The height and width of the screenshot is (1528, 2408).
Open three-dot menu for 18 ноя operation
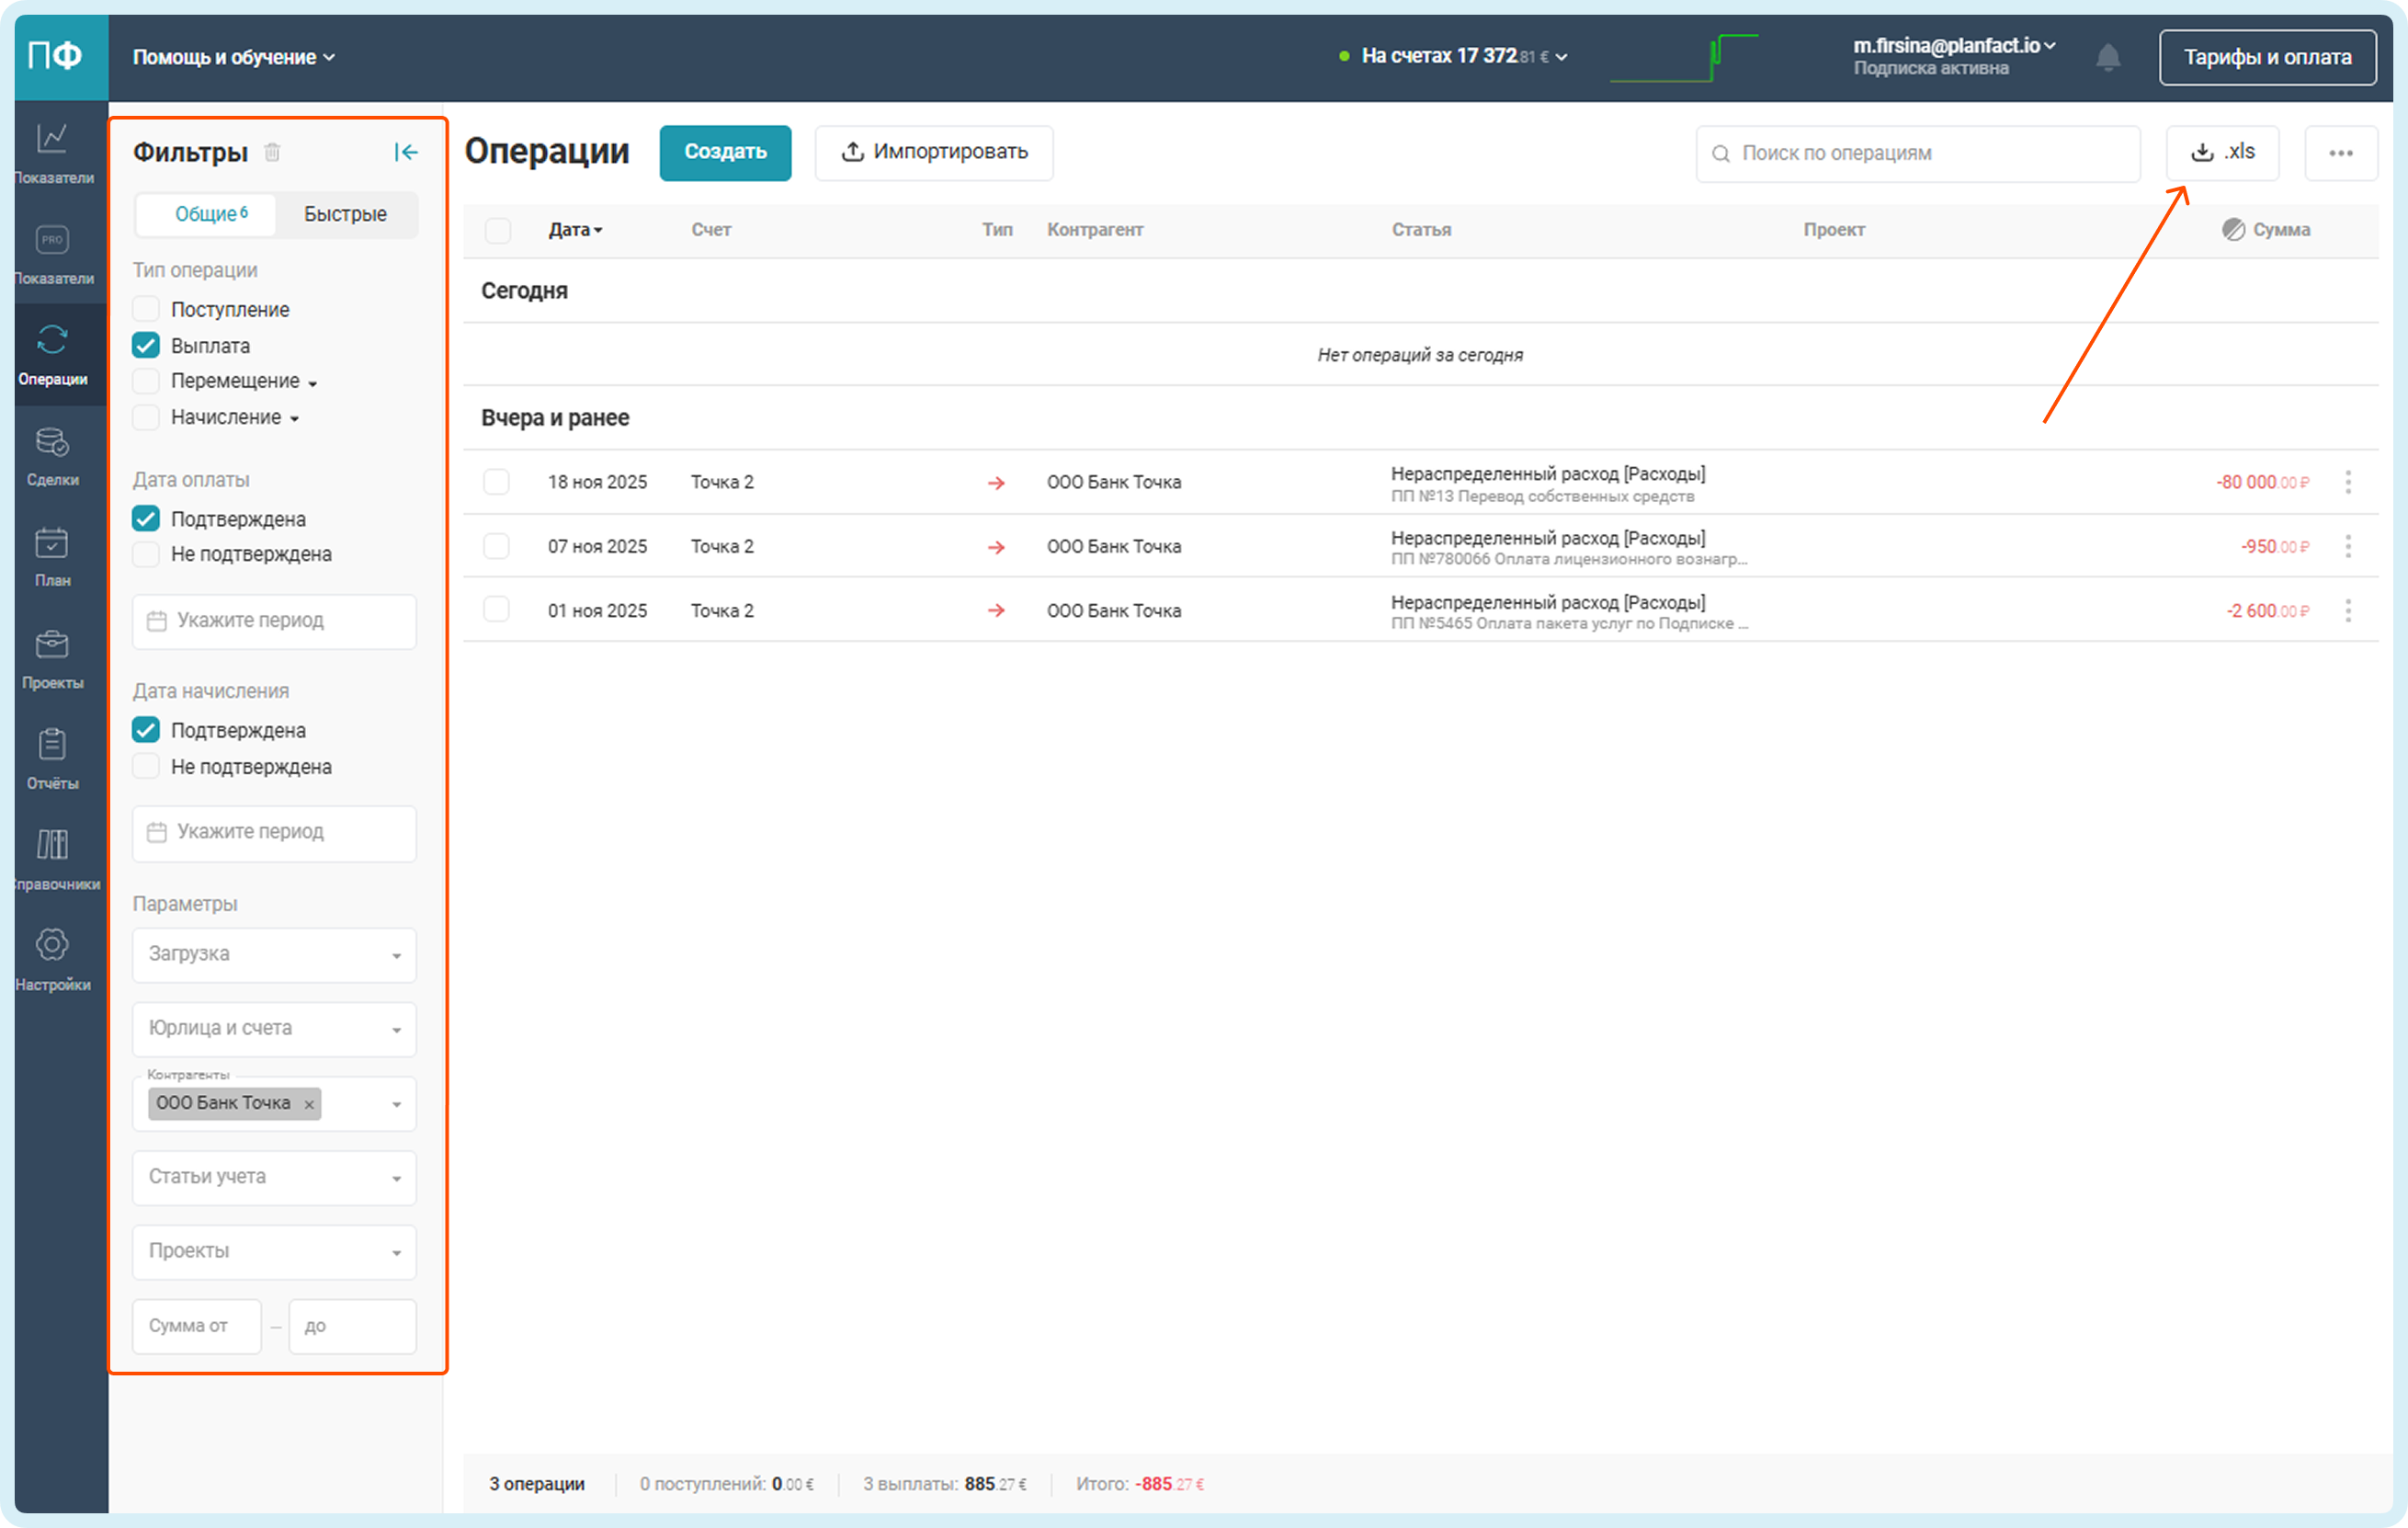point(2347,482)
